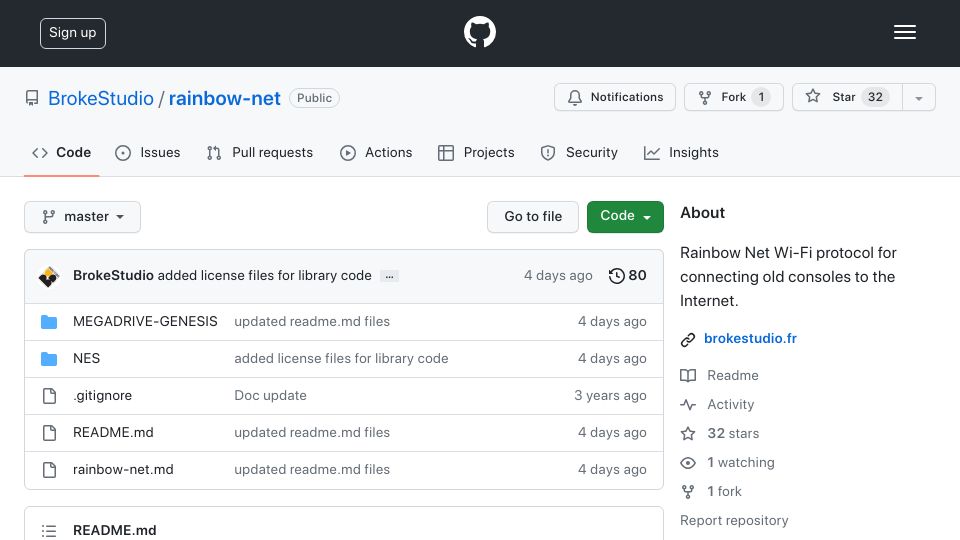Click the '3 years ago' timestamp
Screen dimensions: 960x540
pyautogui.click(x=610, y=396)
